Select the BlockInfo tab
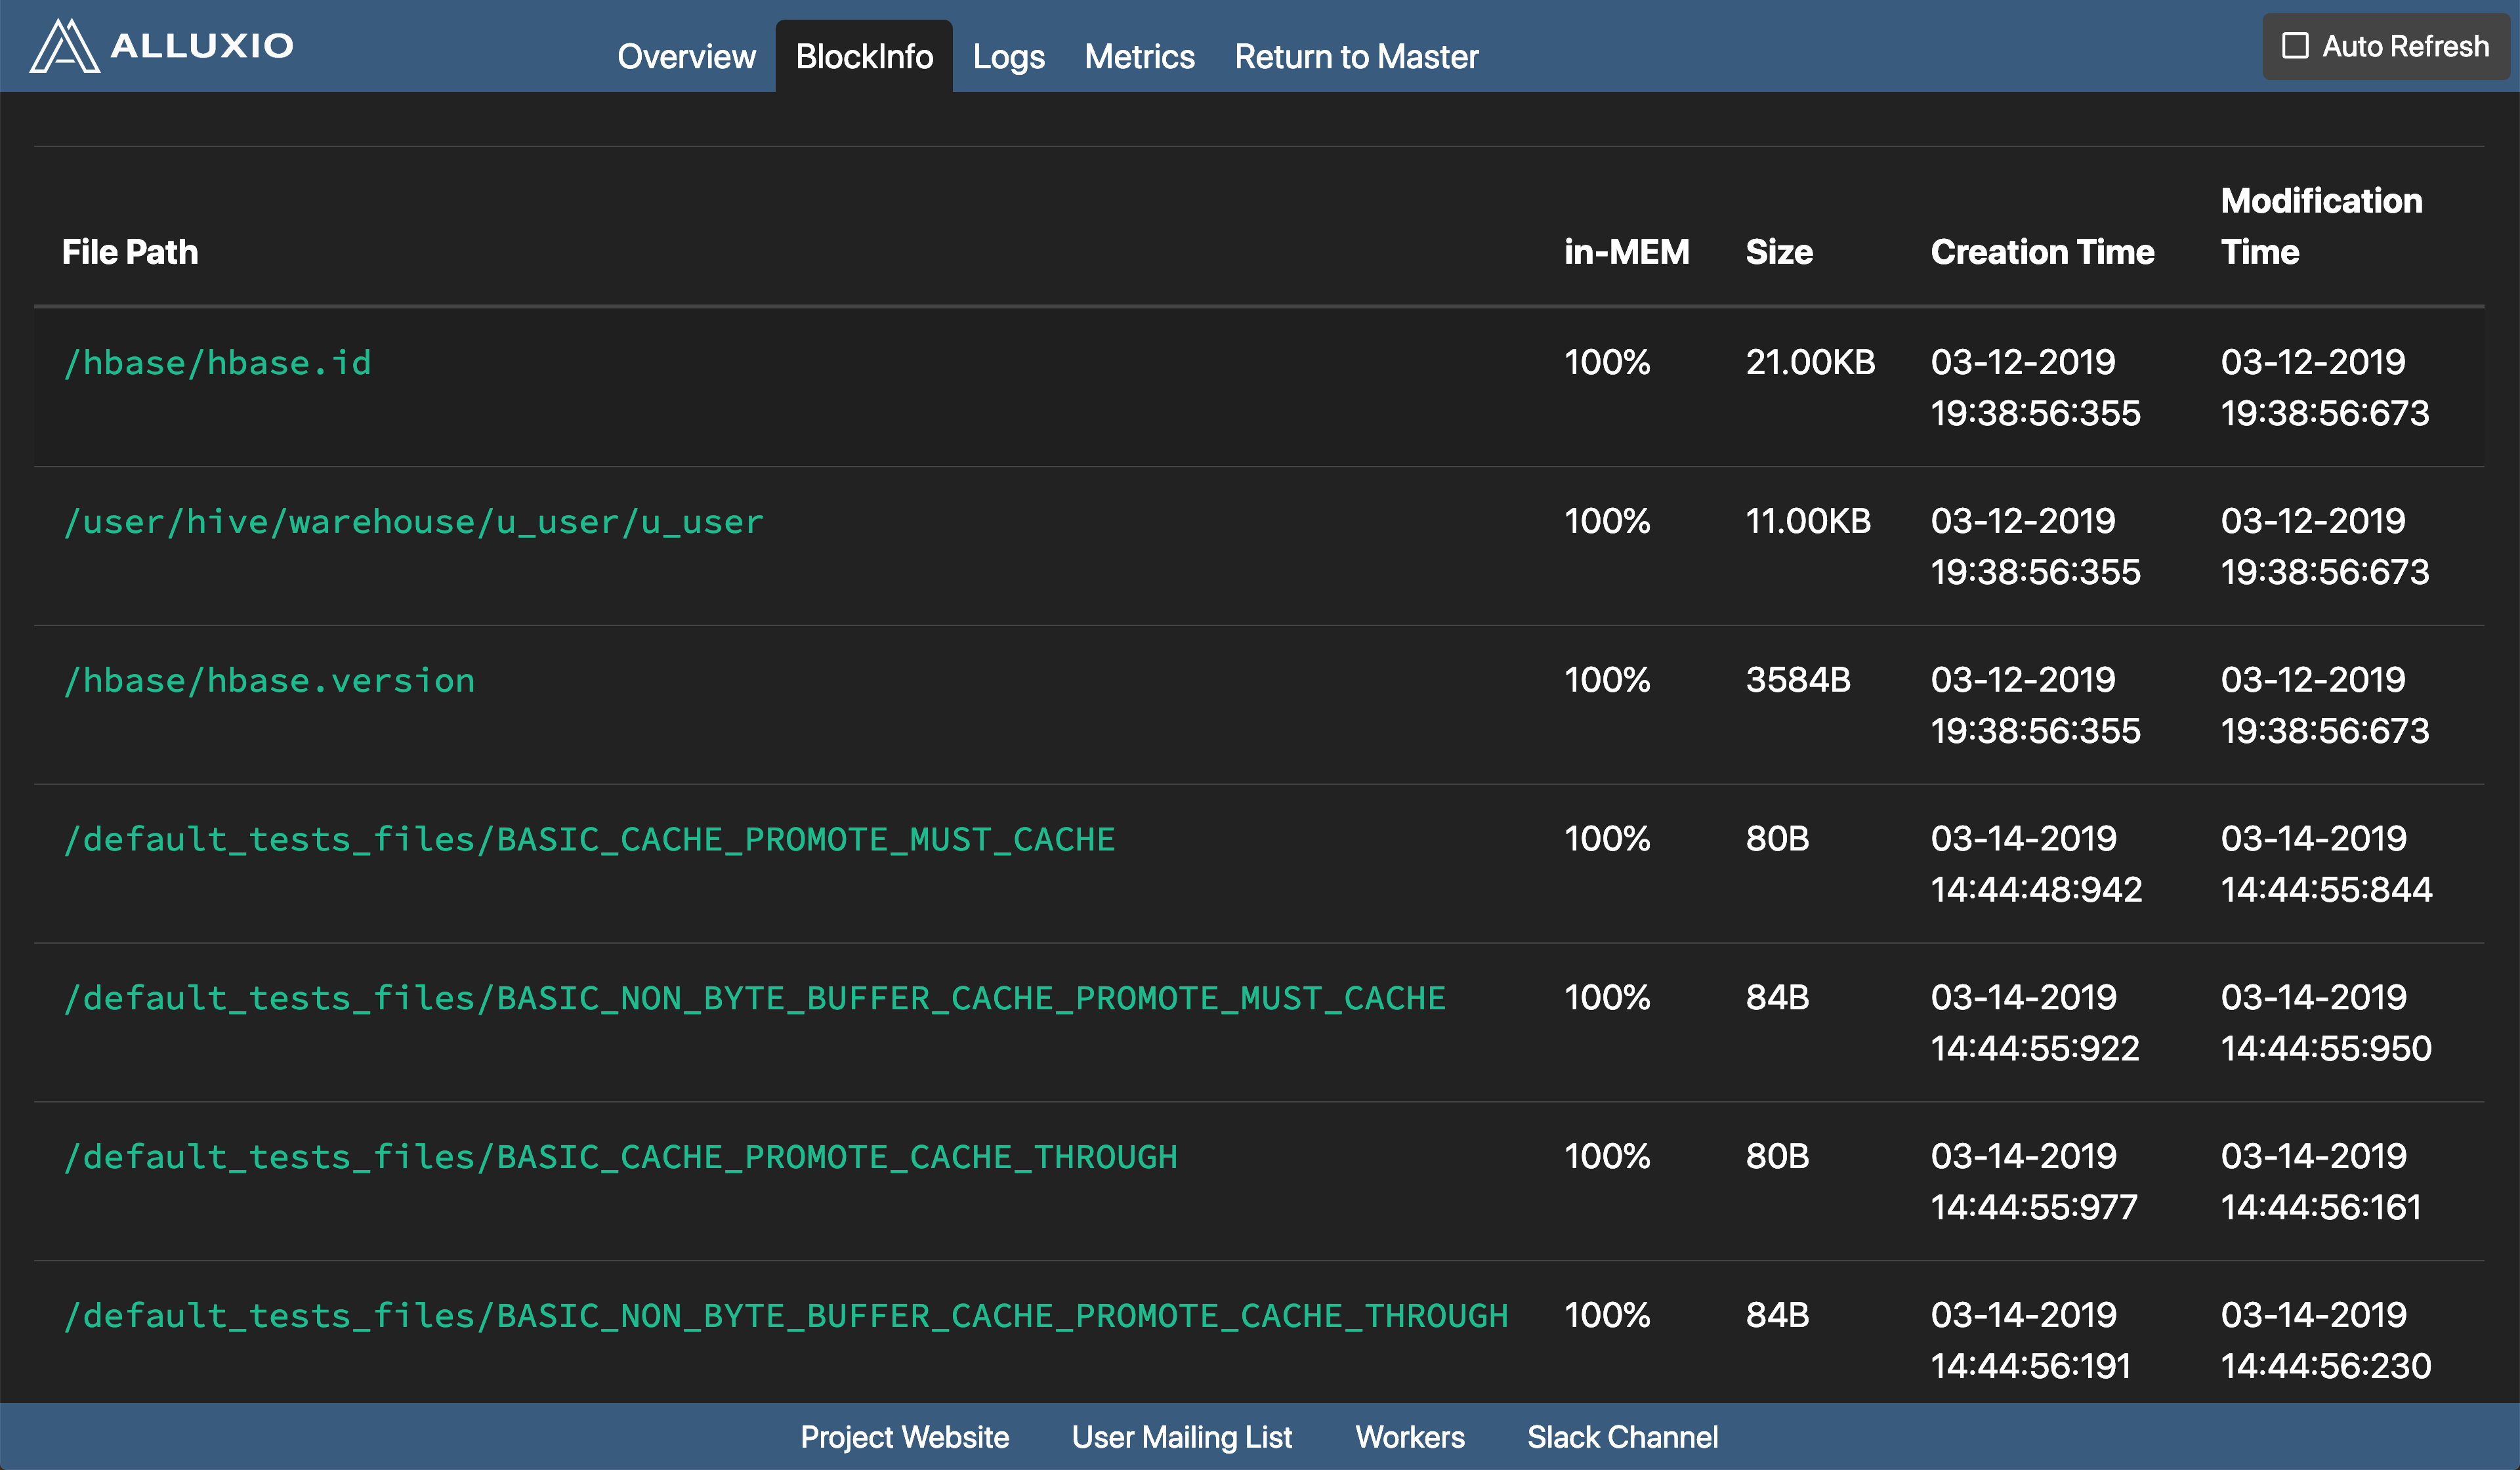The width and height of the screenshot is (2520, 1470). coord(864,57)
